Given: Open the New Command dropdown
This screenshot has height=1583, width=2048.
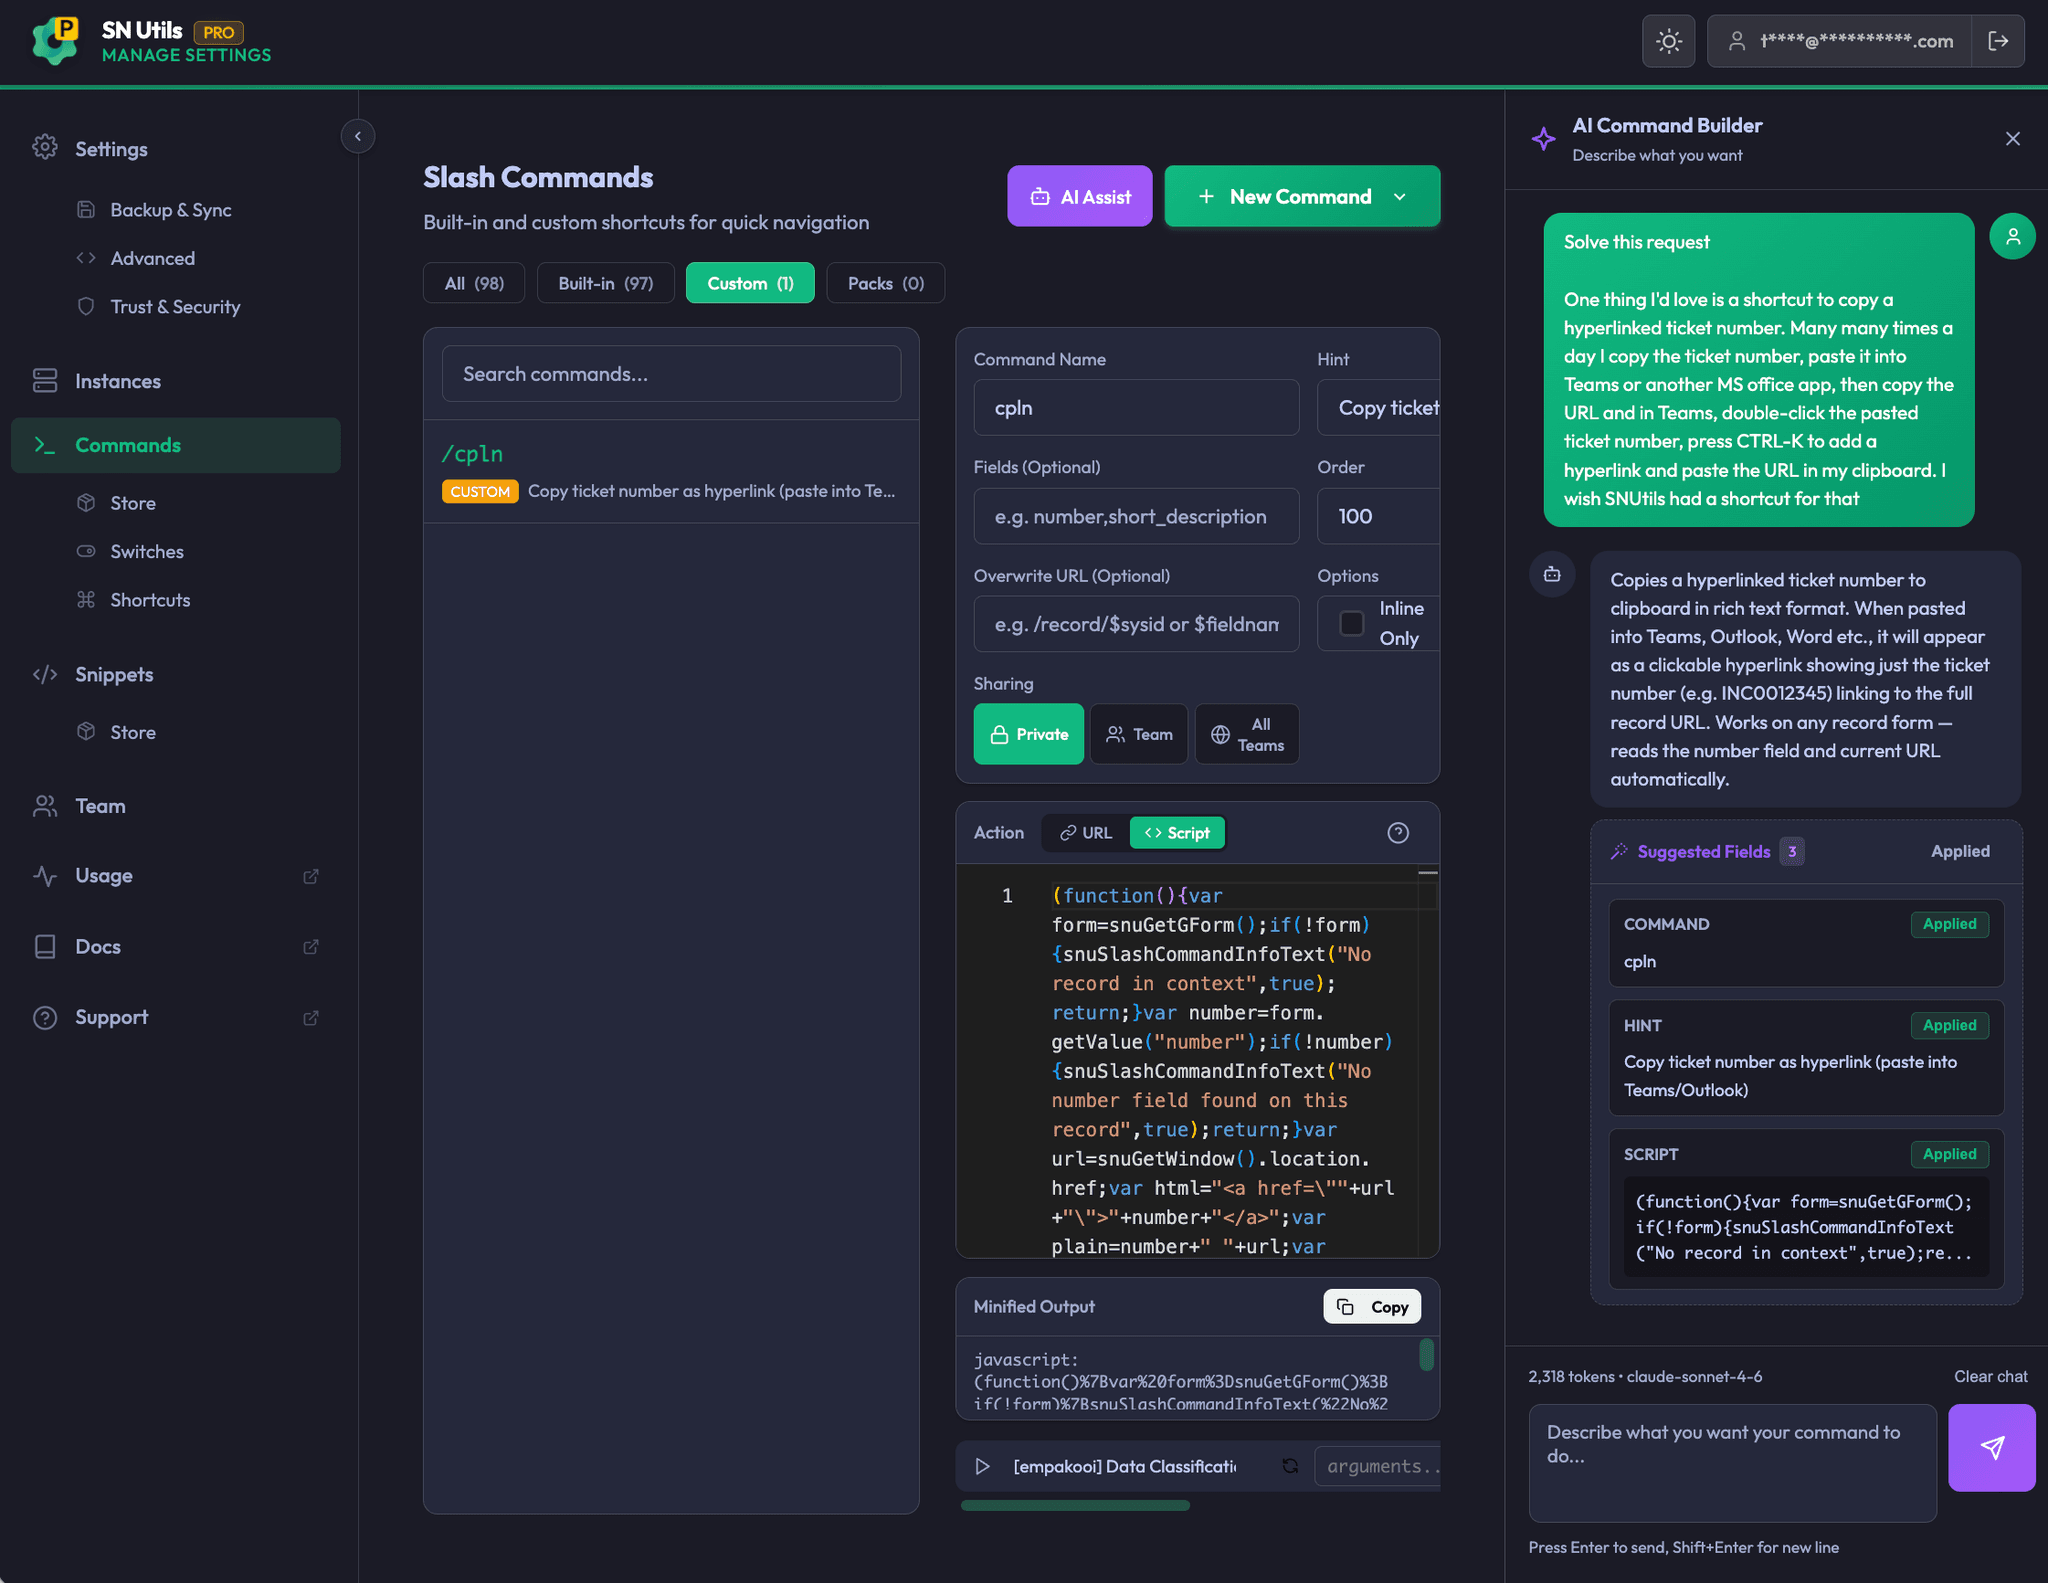Looking at the screenshot, I should [1400, 196].
